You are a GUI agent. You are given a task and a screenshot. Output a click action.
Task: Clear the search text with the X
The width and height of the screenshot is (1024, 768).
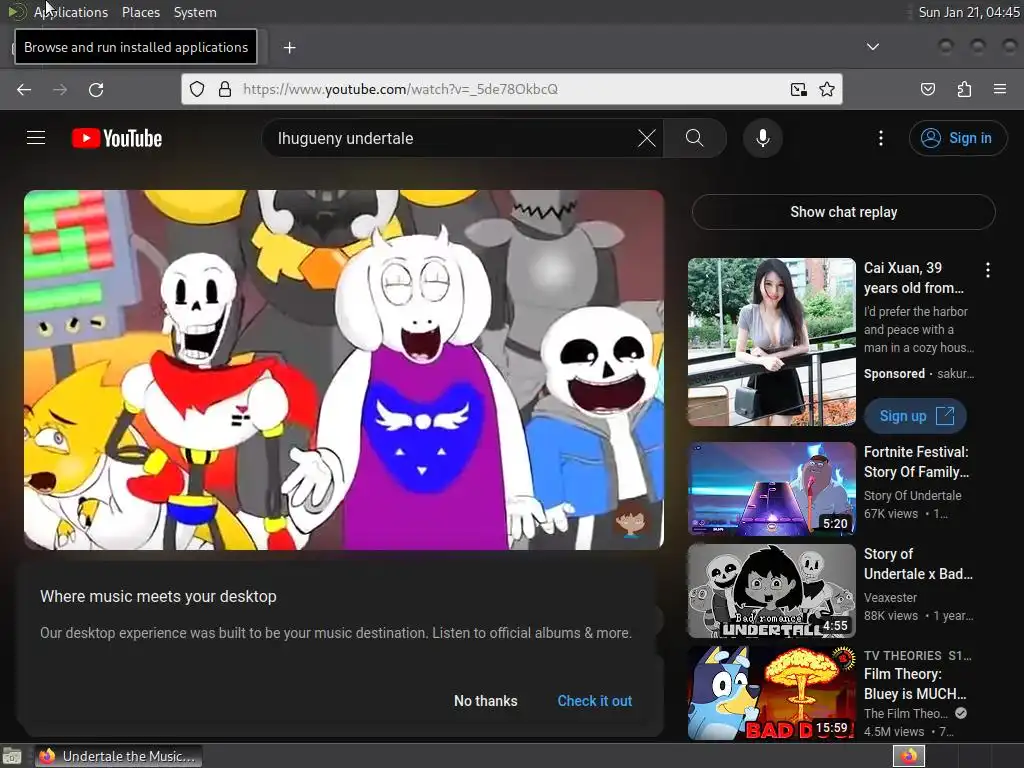[x=647, y=138]
